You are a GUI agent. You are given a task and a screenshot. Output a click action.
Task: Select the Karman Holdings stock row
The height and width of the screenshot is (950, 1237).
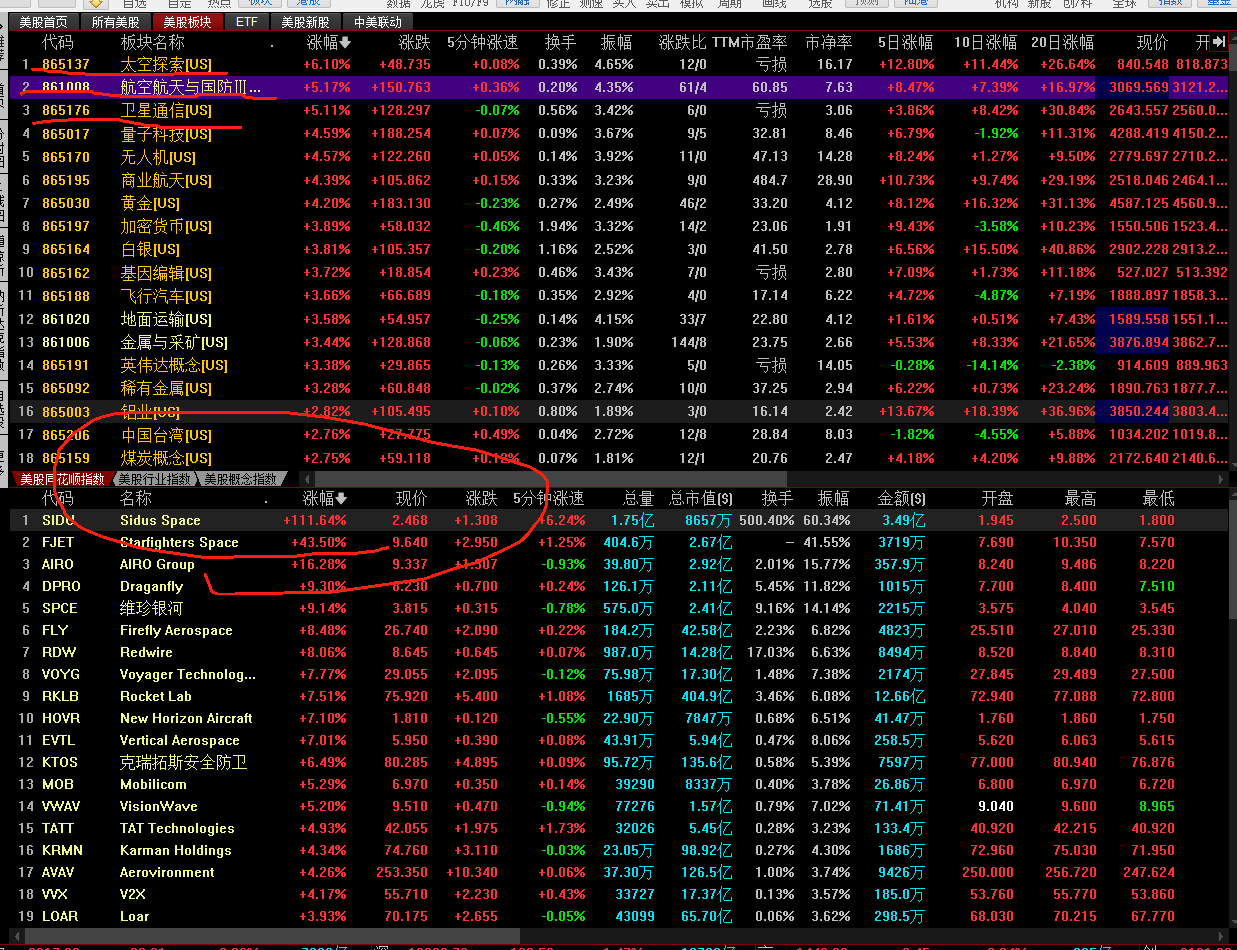[x=618, y=850]
